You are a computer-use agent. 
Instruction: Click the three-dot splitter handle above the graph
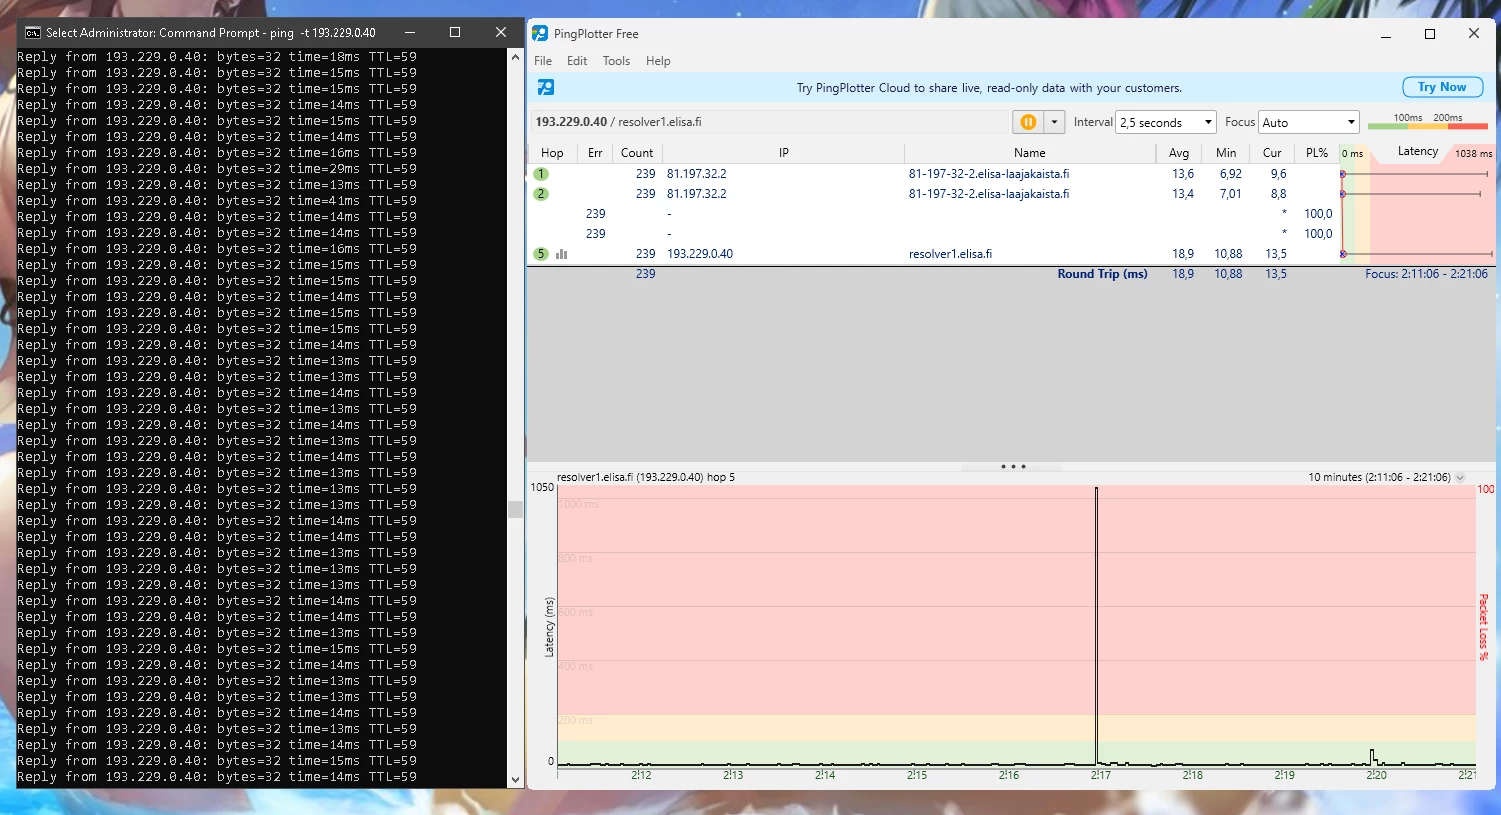(x=1012, y=466)
